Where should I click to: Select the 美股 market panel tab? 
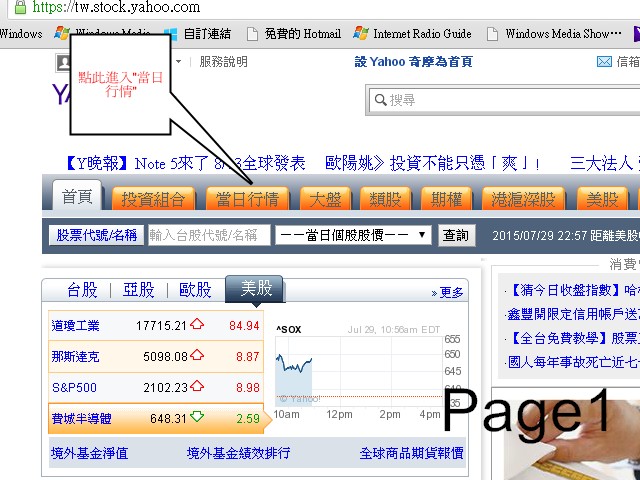coord(256,289)
